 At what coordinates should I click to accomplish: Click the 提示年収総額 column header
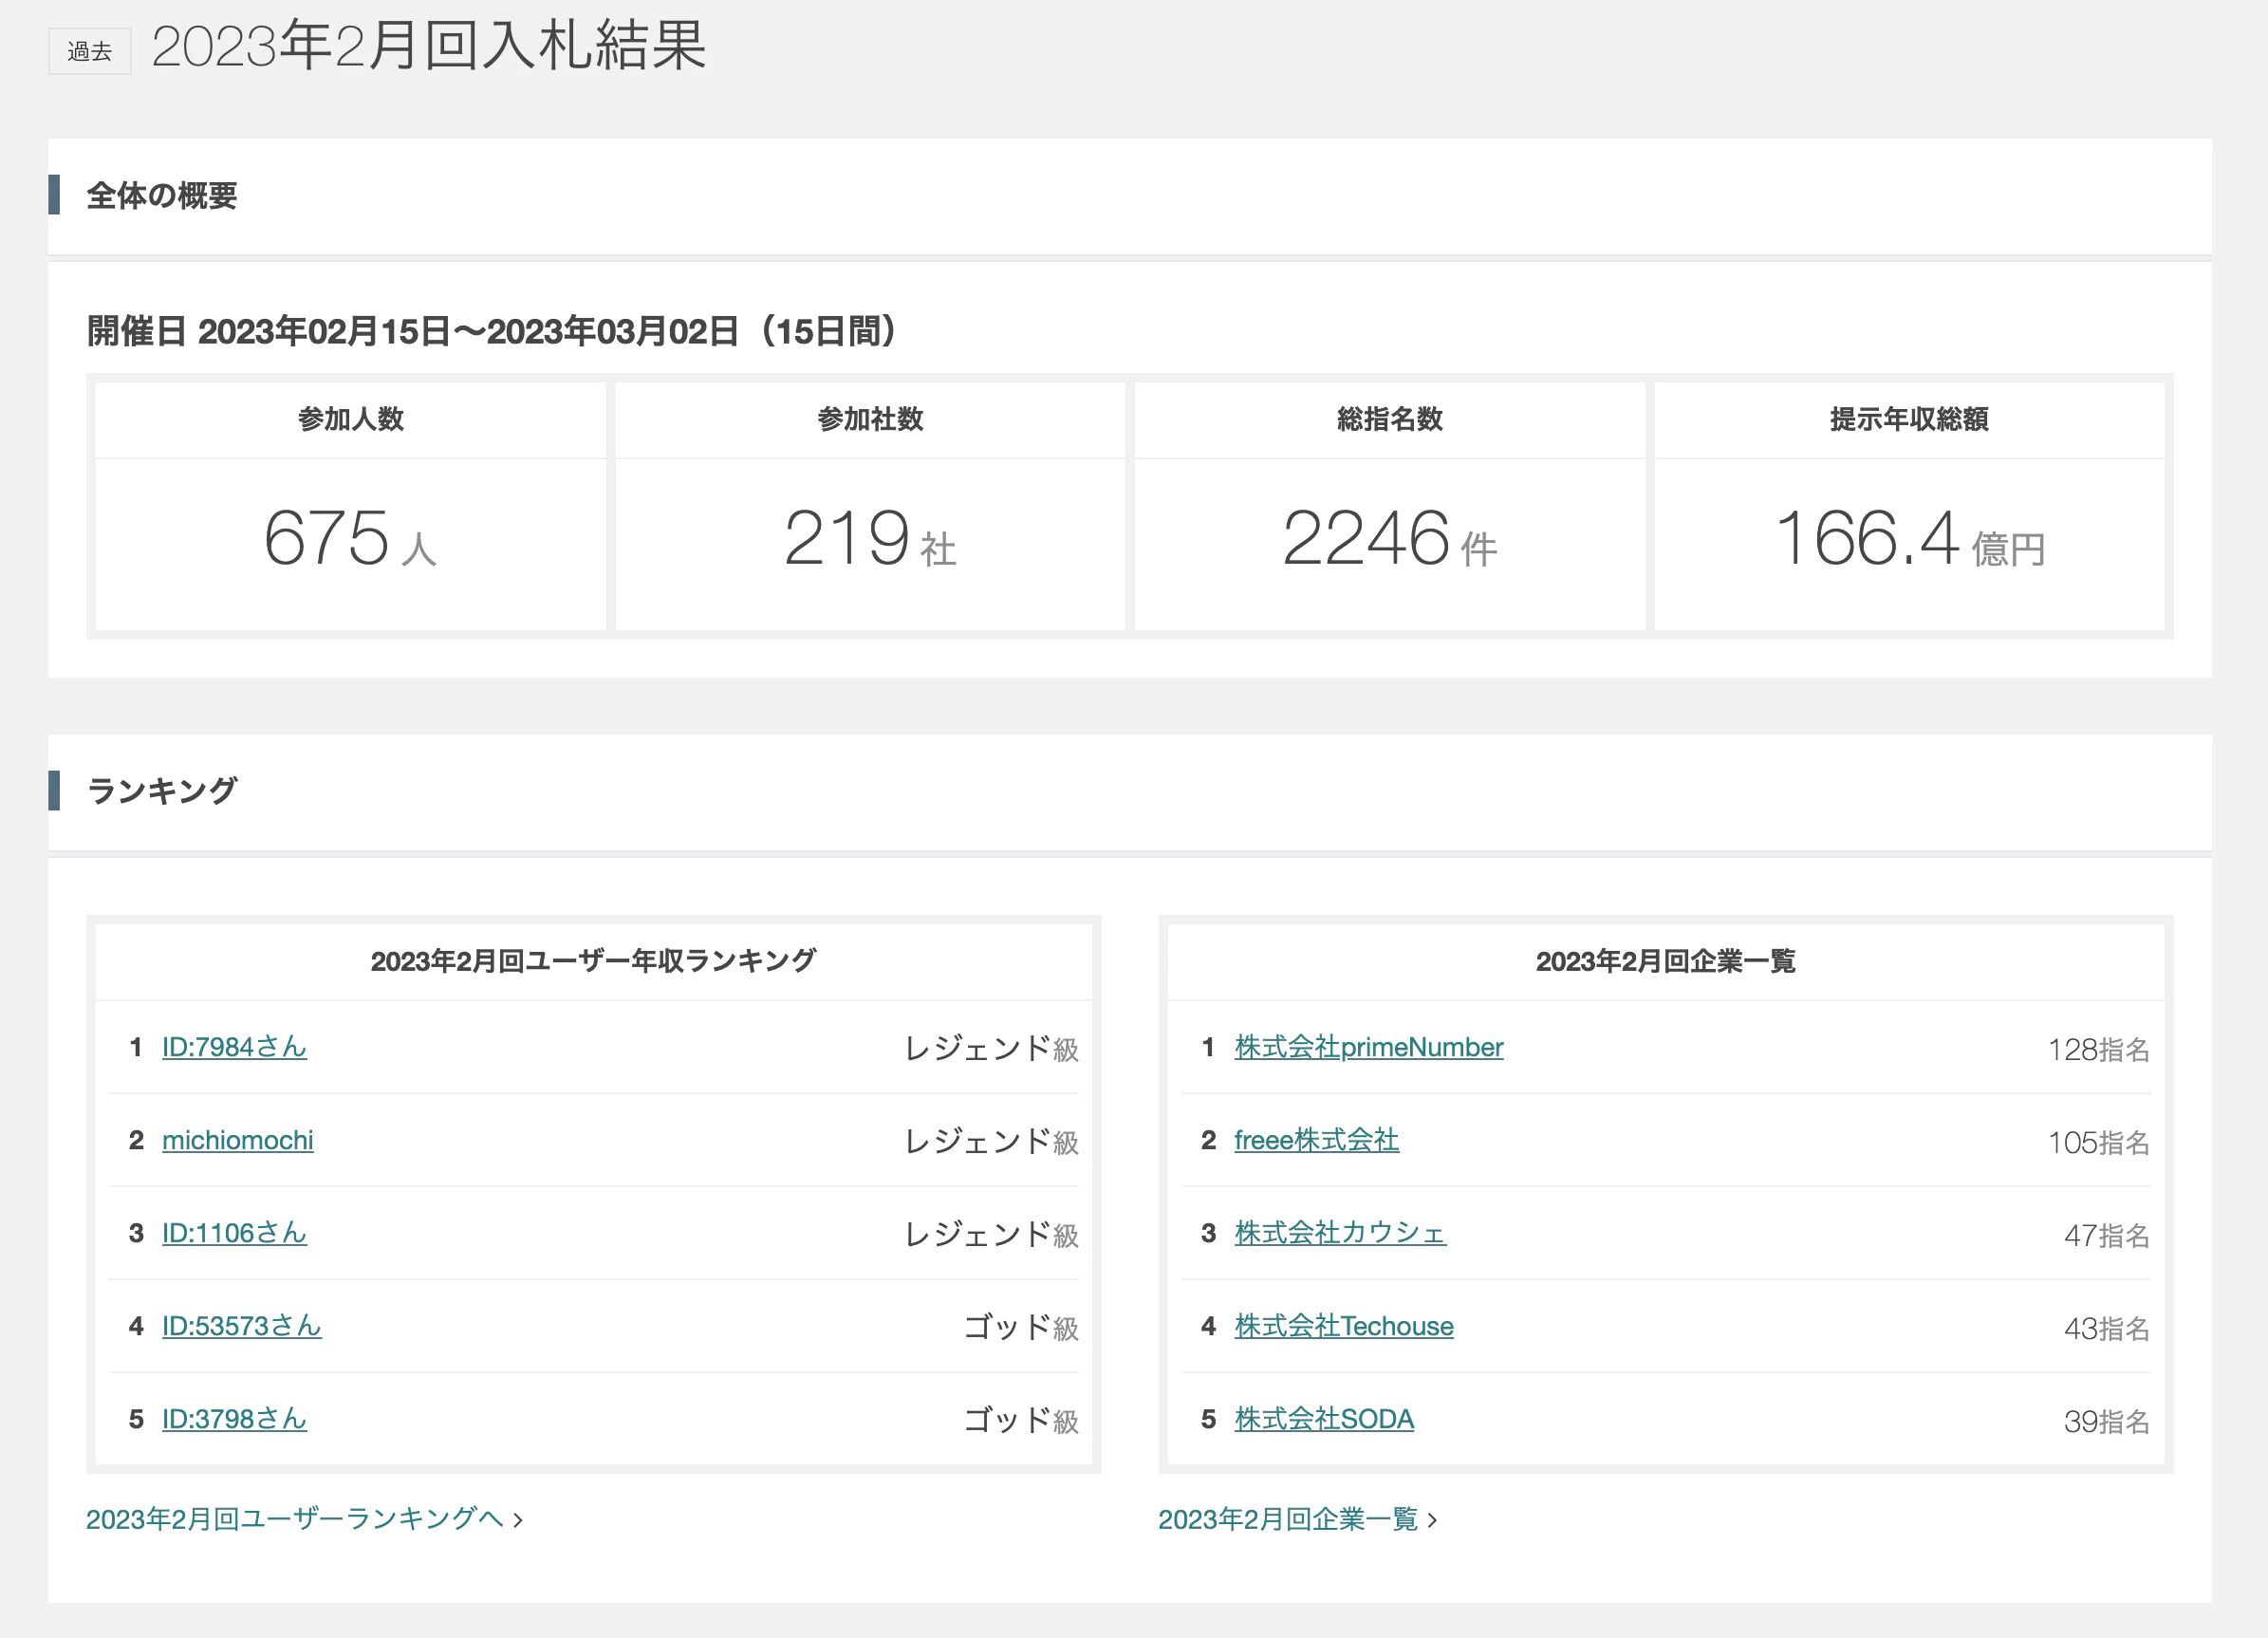[1909, 419]
